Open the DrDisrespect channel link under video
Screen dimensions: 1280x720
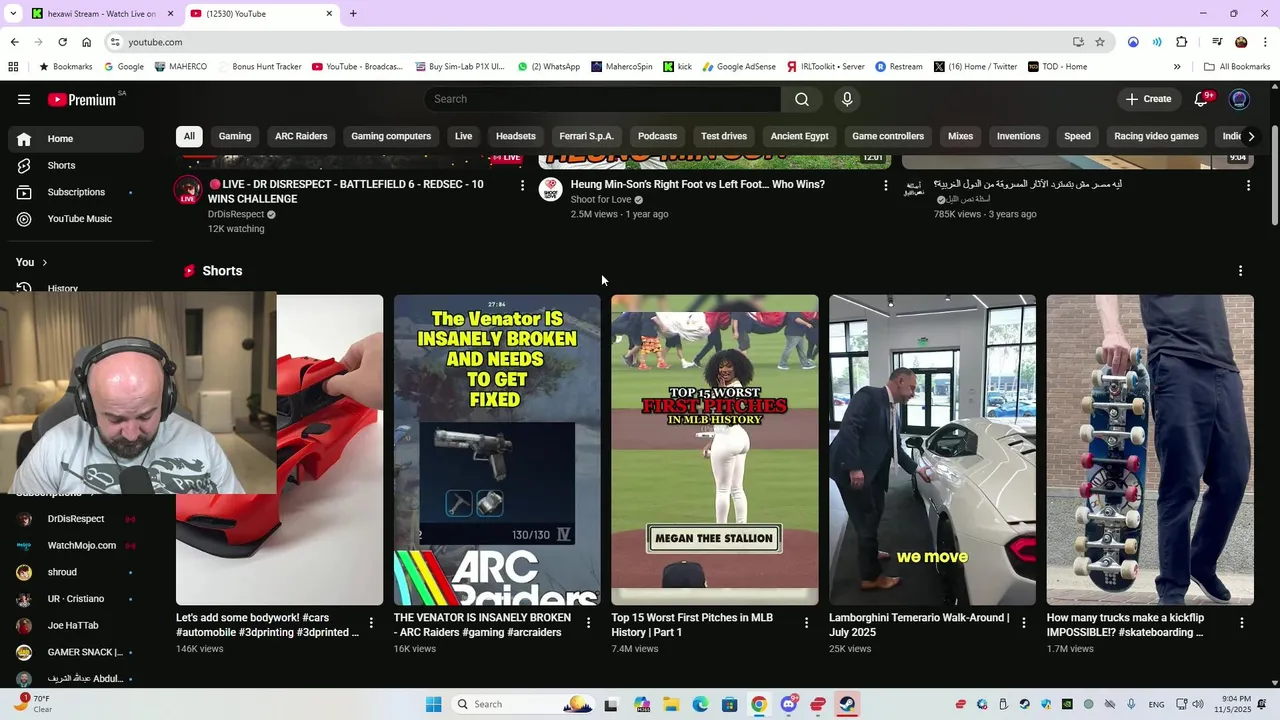(236, 214)
